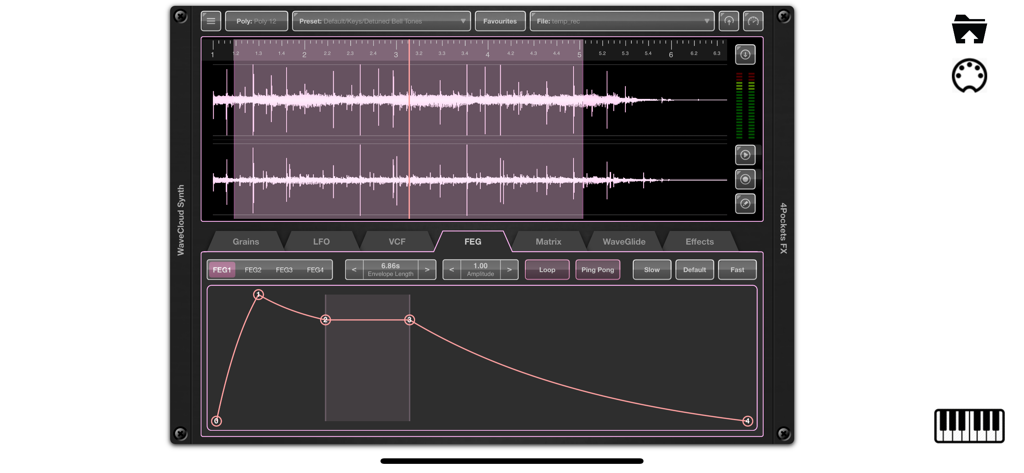Select the FEG tab

pos(473,241)
